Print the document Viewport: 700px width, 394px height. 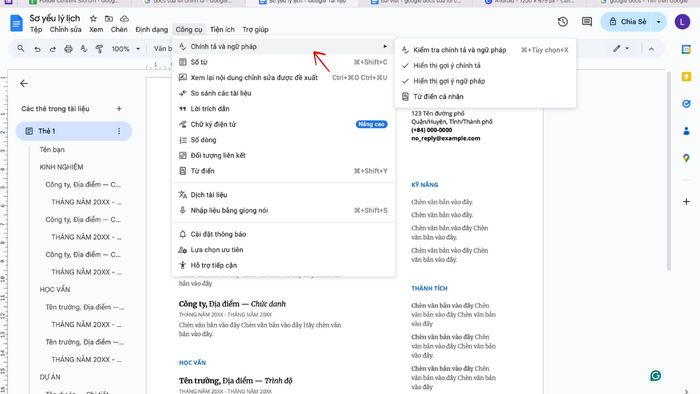(68, 49)
